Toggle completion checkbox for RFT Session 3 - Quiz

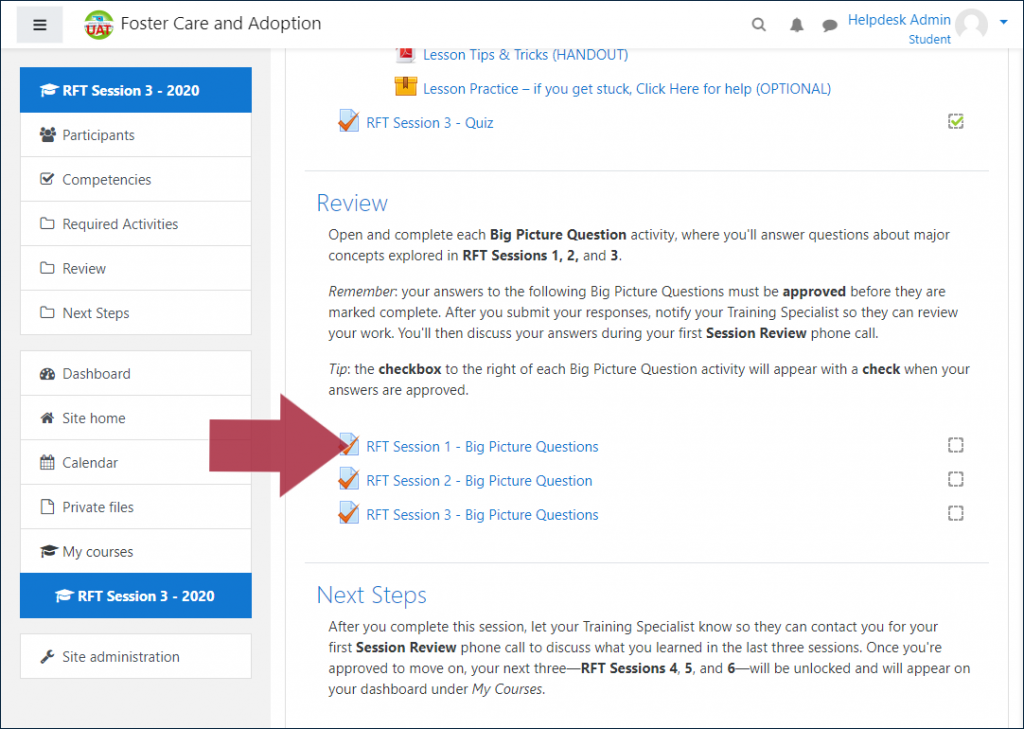[955, 121]
